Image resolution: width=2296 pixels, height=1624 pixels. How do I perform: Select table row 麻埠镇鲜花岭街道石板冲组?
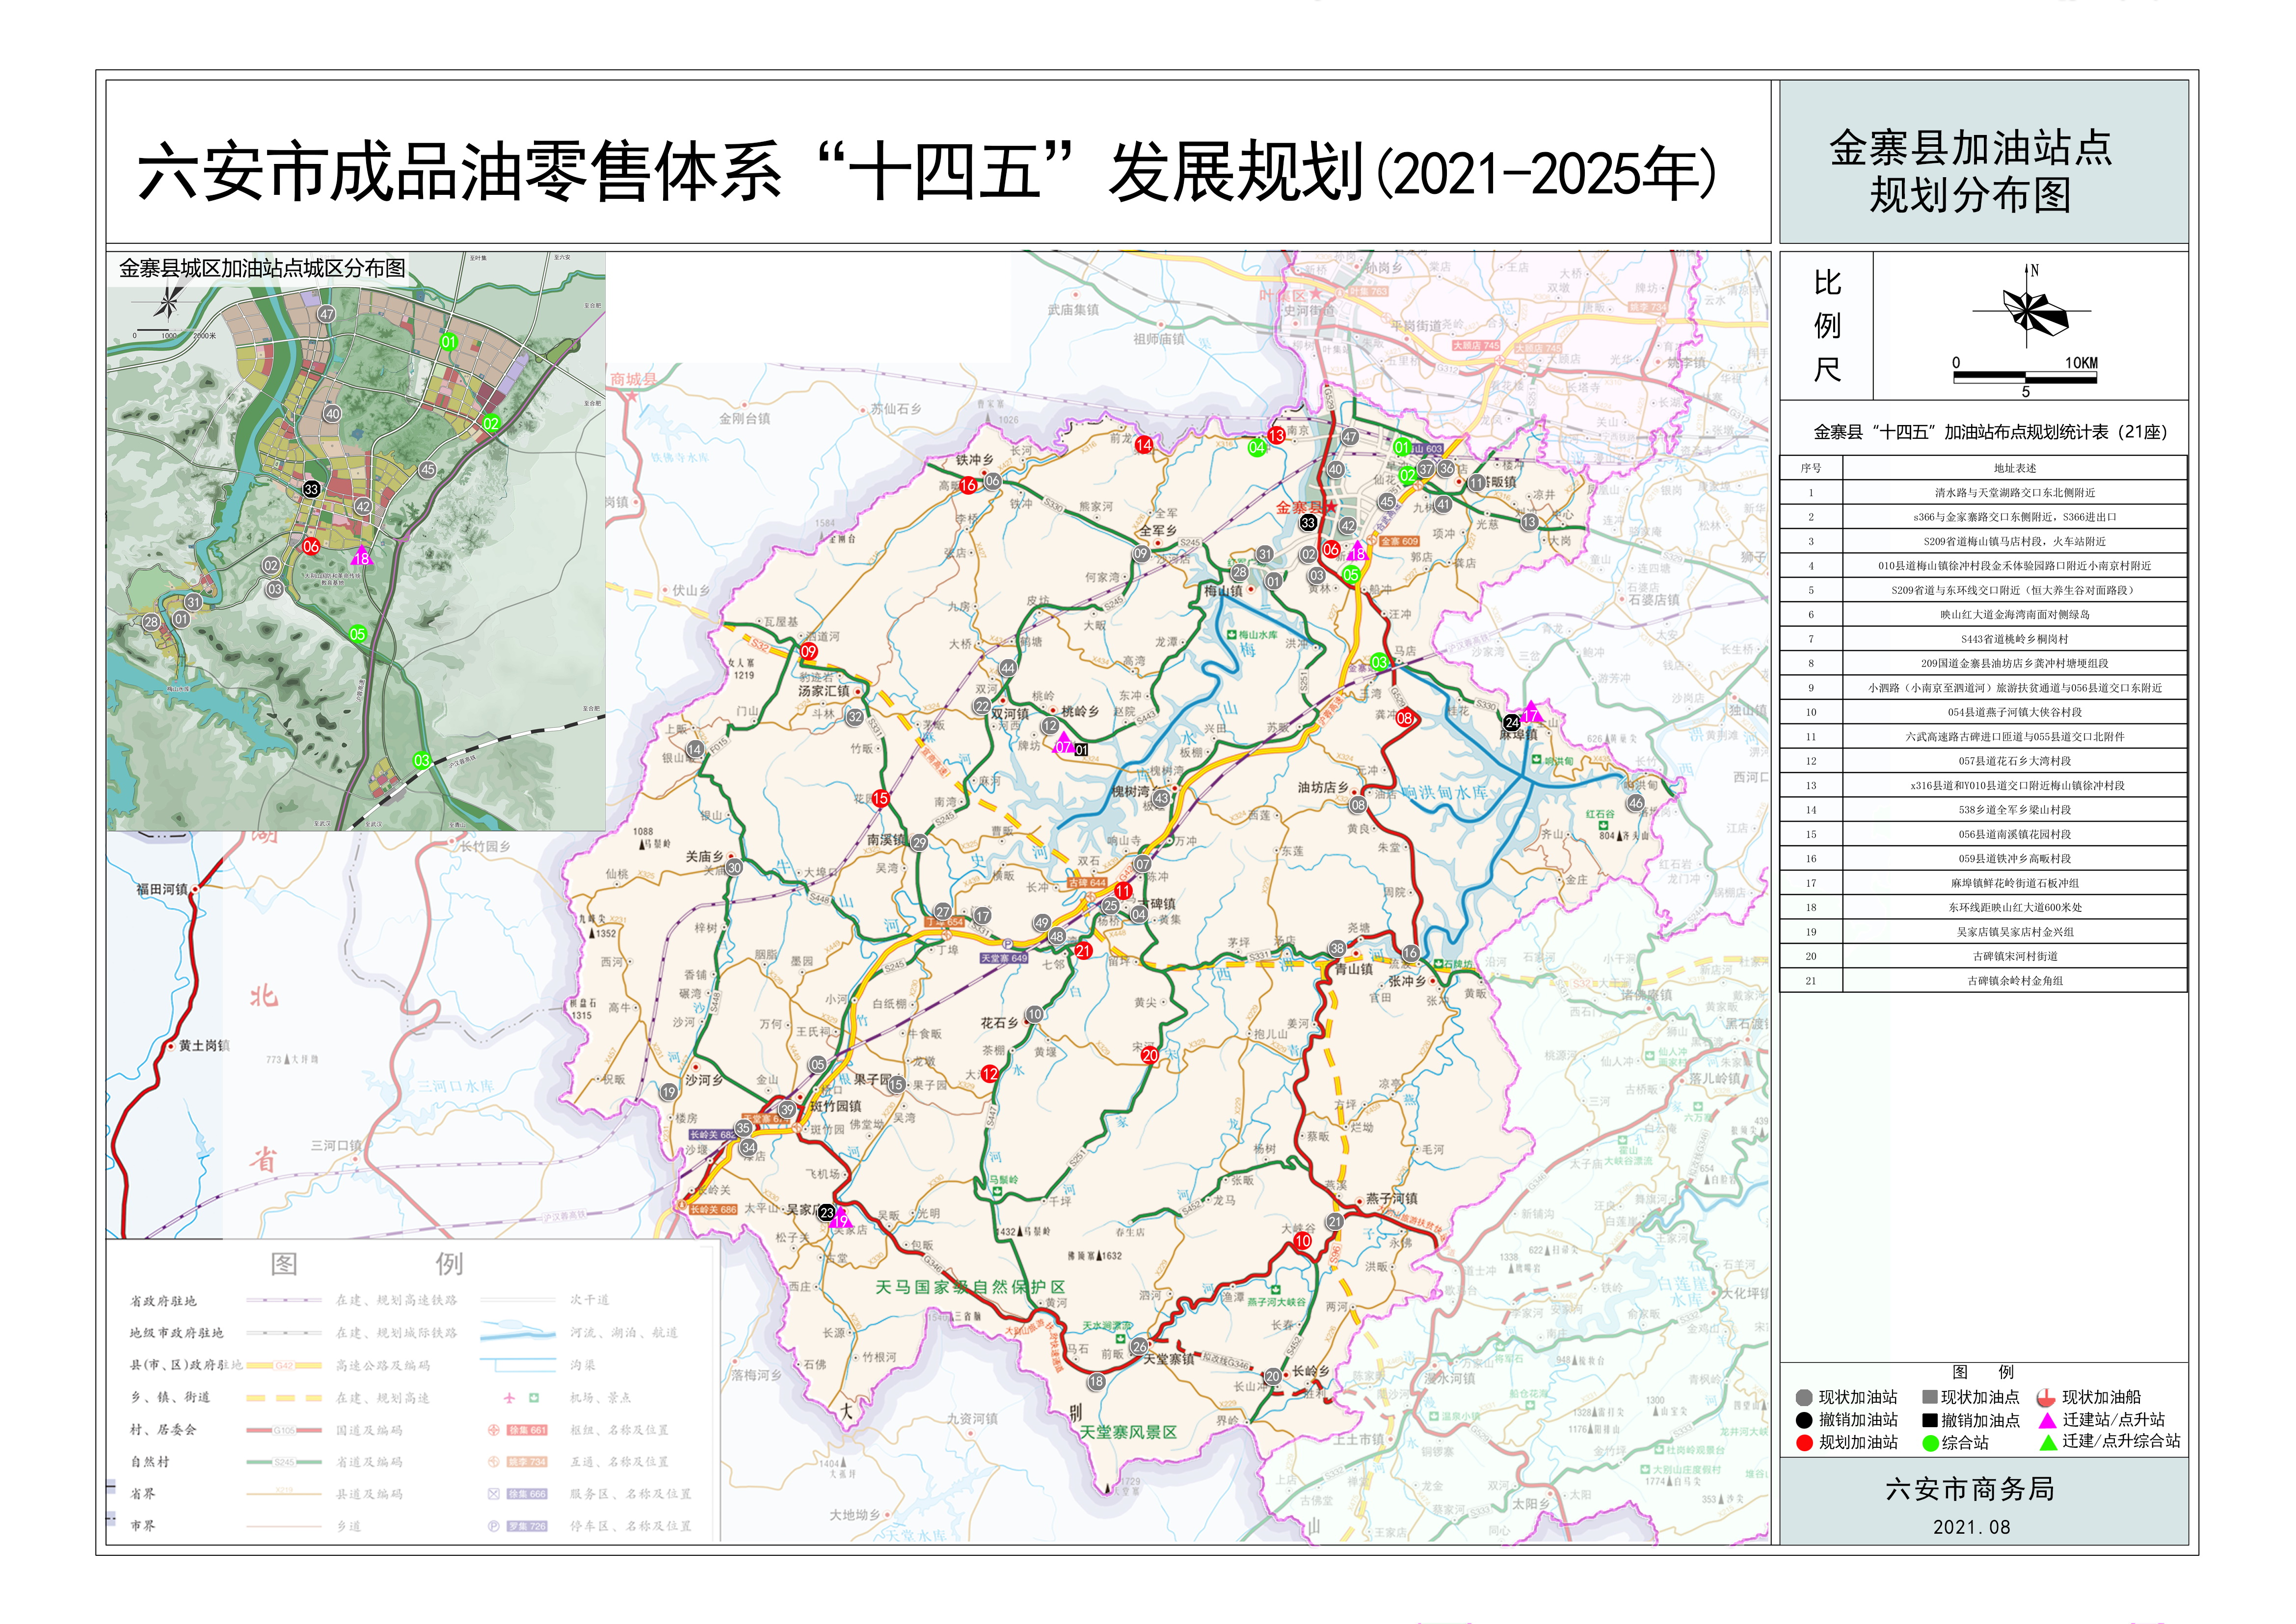point(1984,882)
